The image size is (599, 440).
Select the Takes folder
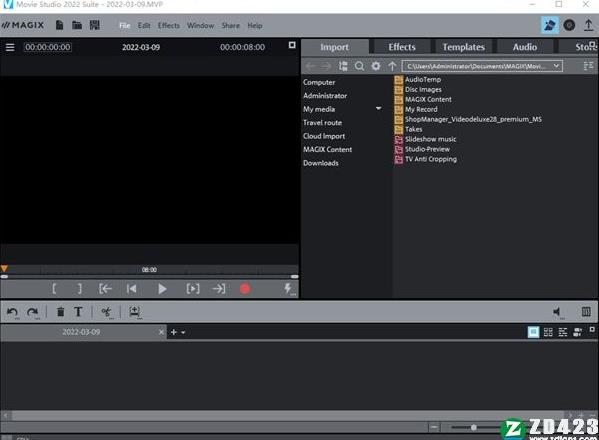[413, 129]
